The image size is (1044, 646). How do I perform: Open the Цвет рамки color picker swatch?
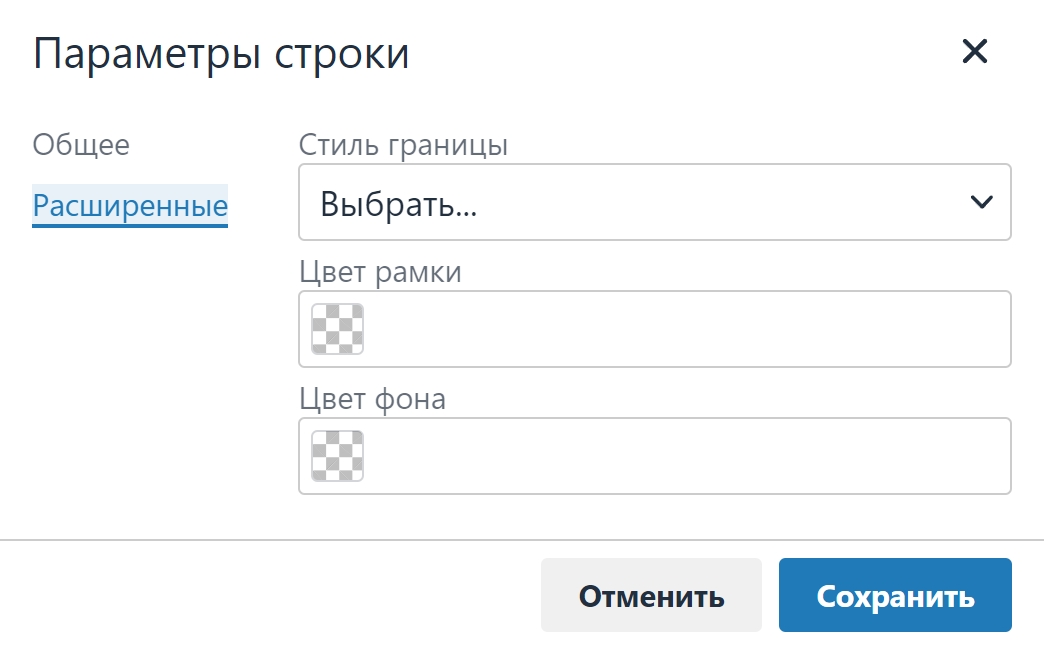pyautogui.click(x=338, y=329)
